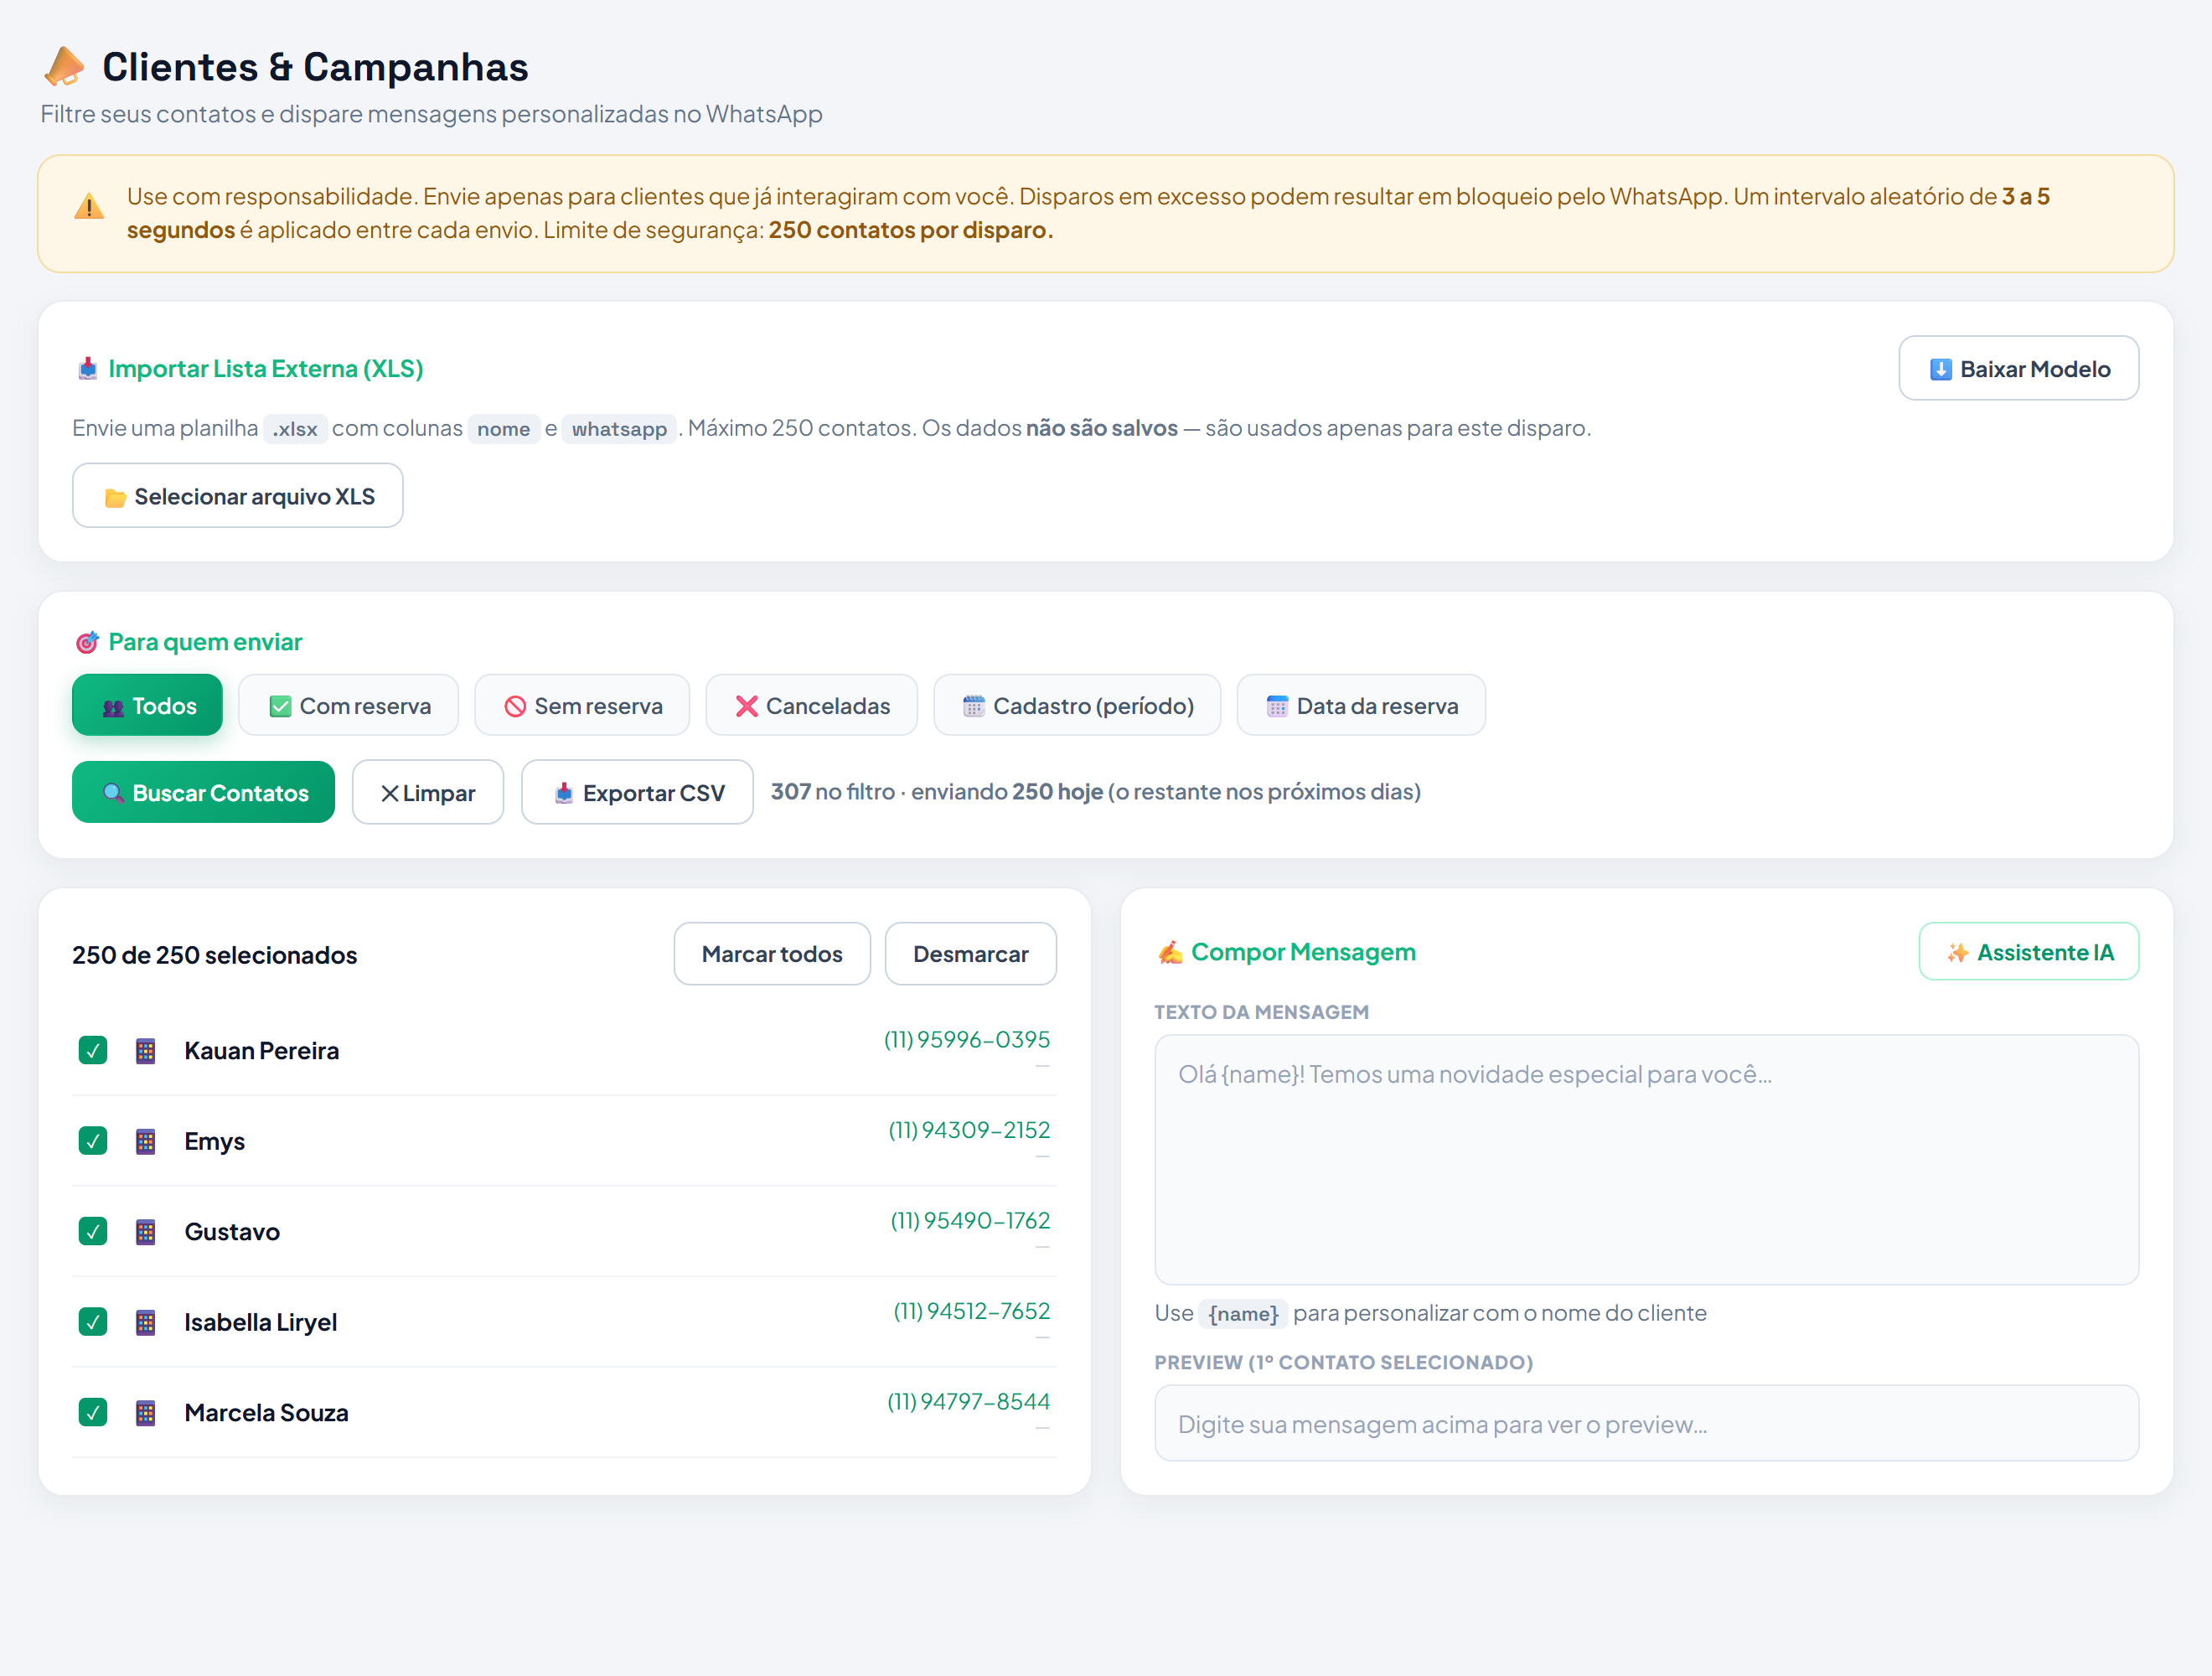This screenshot has width=2212, height=1676.
Task: Deselect all contacts with Desmarcar
Action: pos(970,954)
